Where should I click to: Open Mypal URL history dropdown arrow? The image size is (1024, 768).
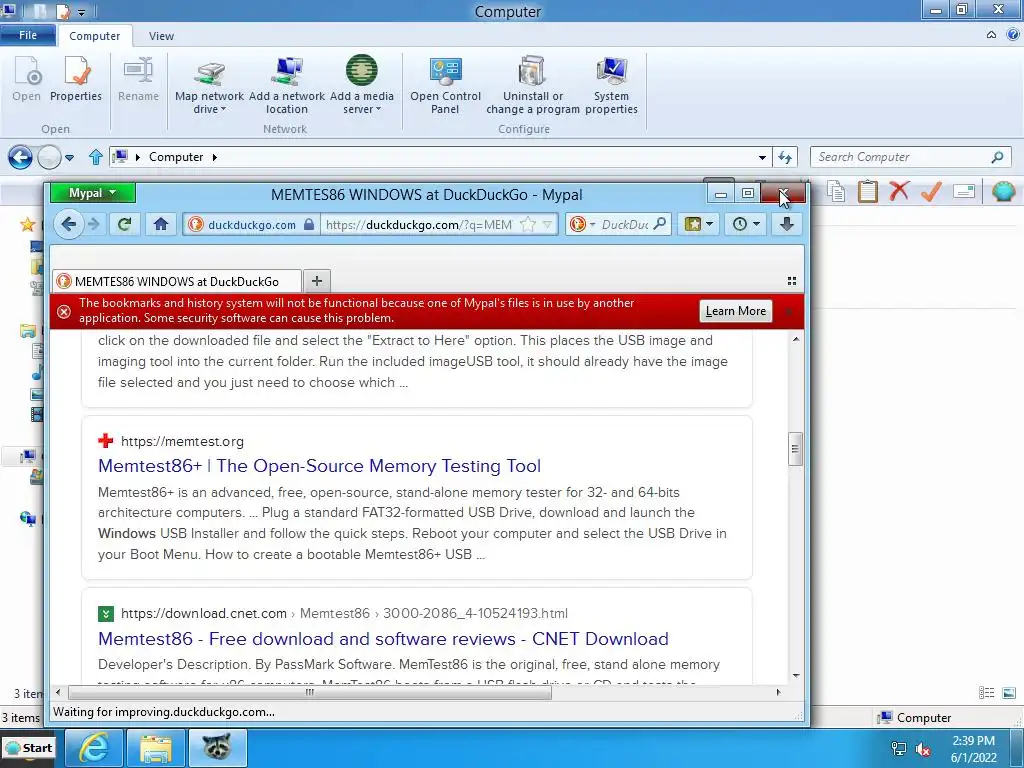pos(549,225)
